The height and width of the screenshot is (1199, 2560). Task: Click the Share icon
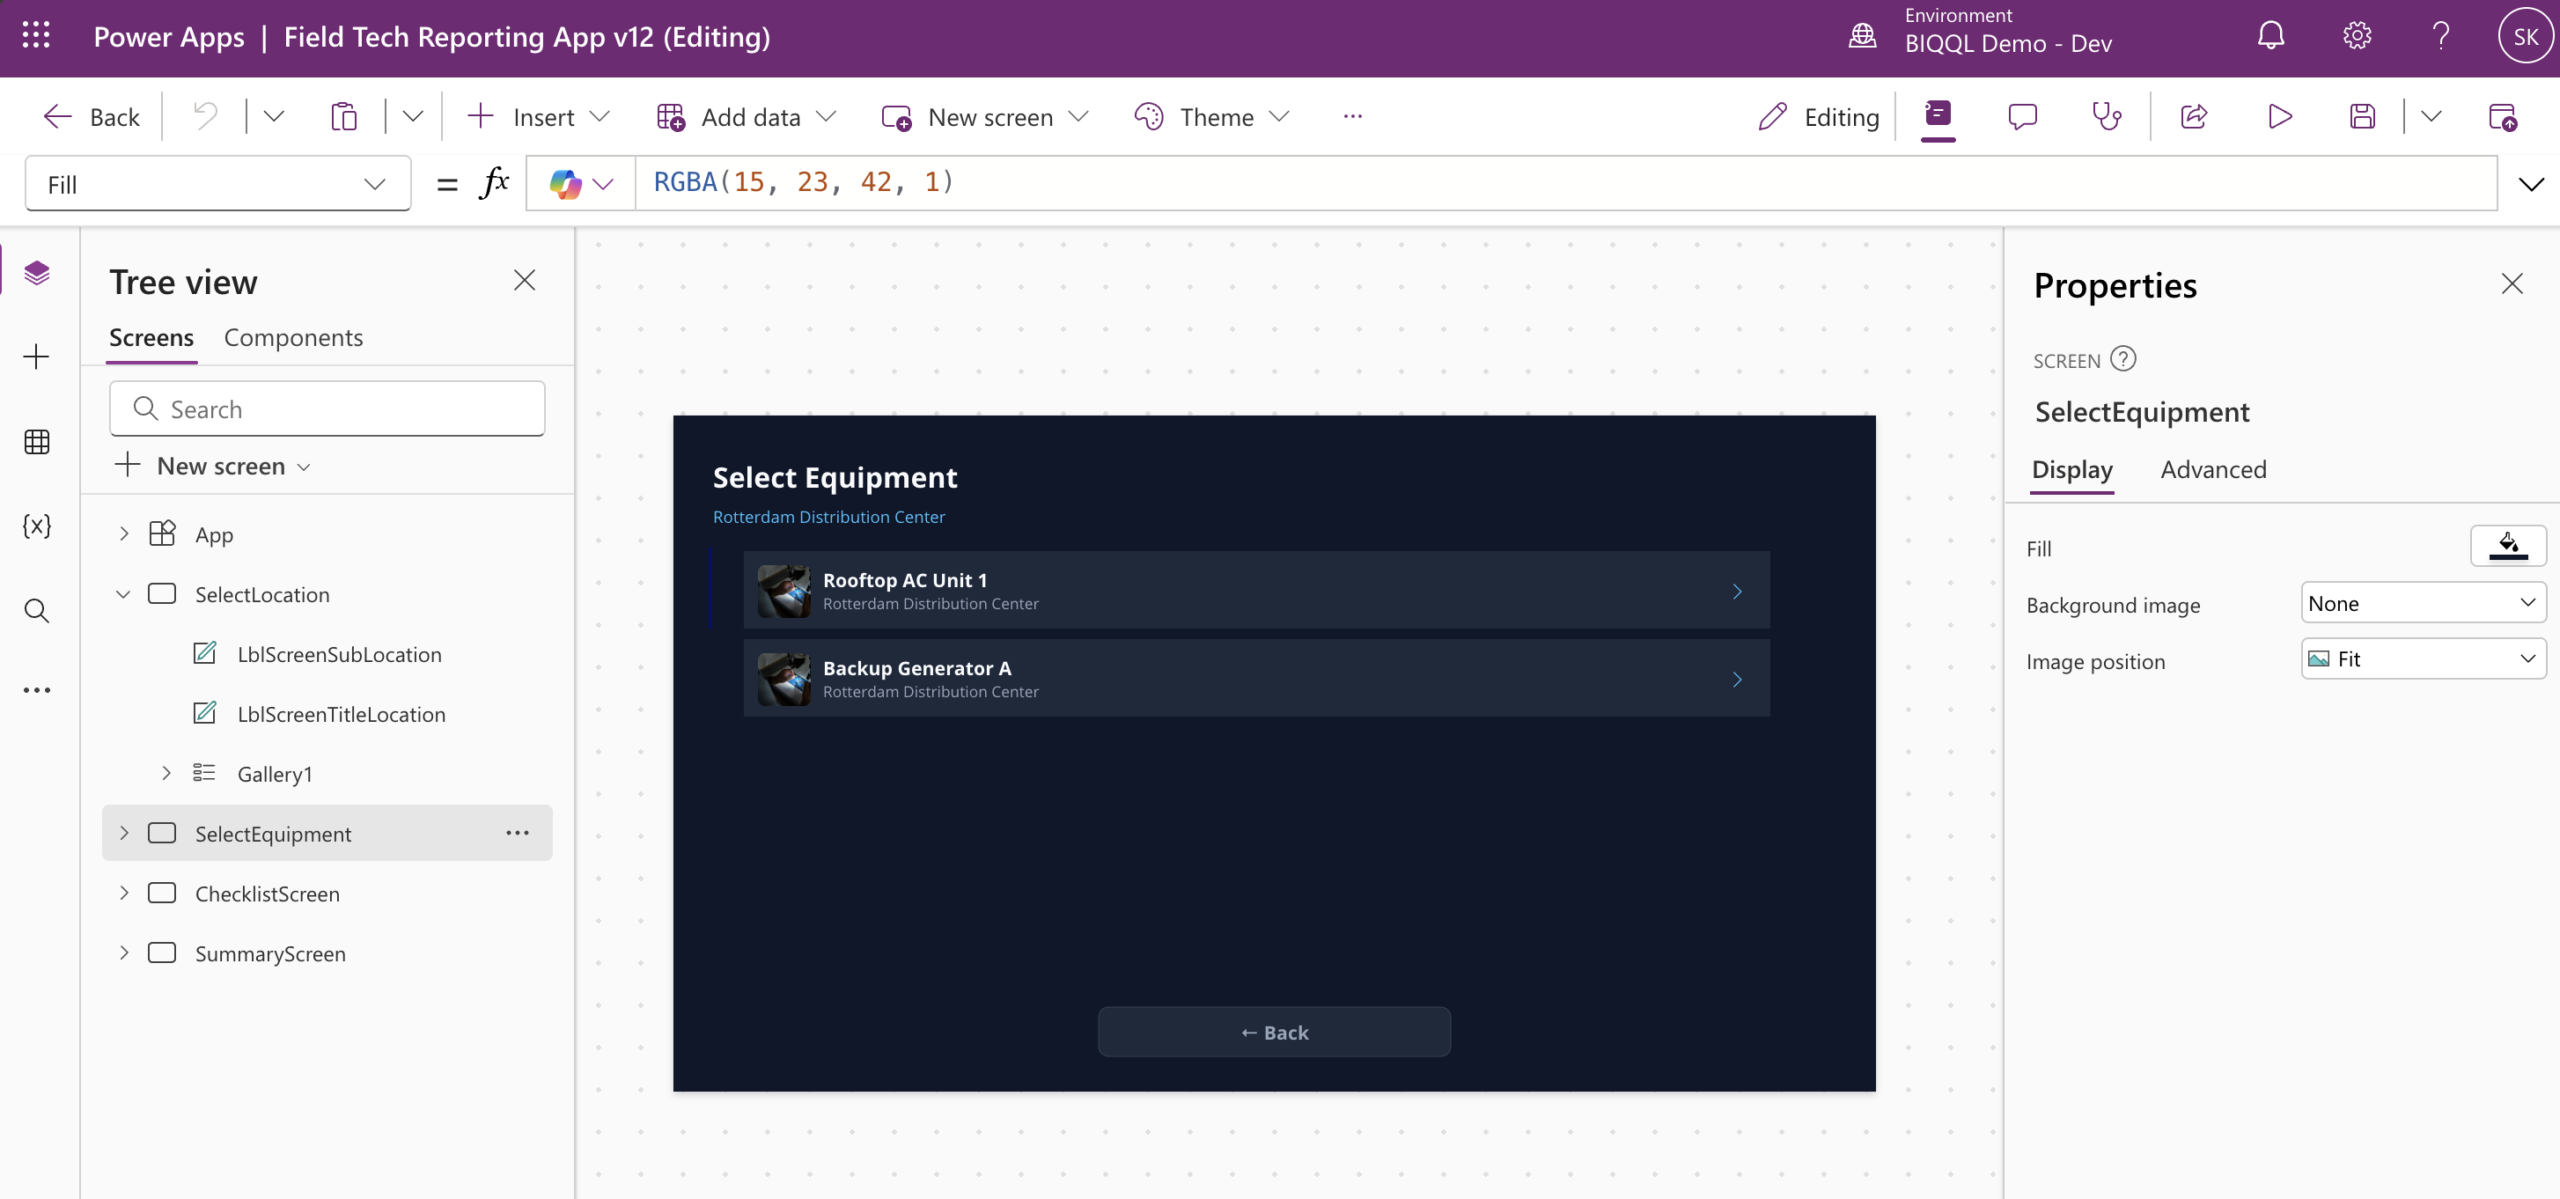pos(2194,117)
